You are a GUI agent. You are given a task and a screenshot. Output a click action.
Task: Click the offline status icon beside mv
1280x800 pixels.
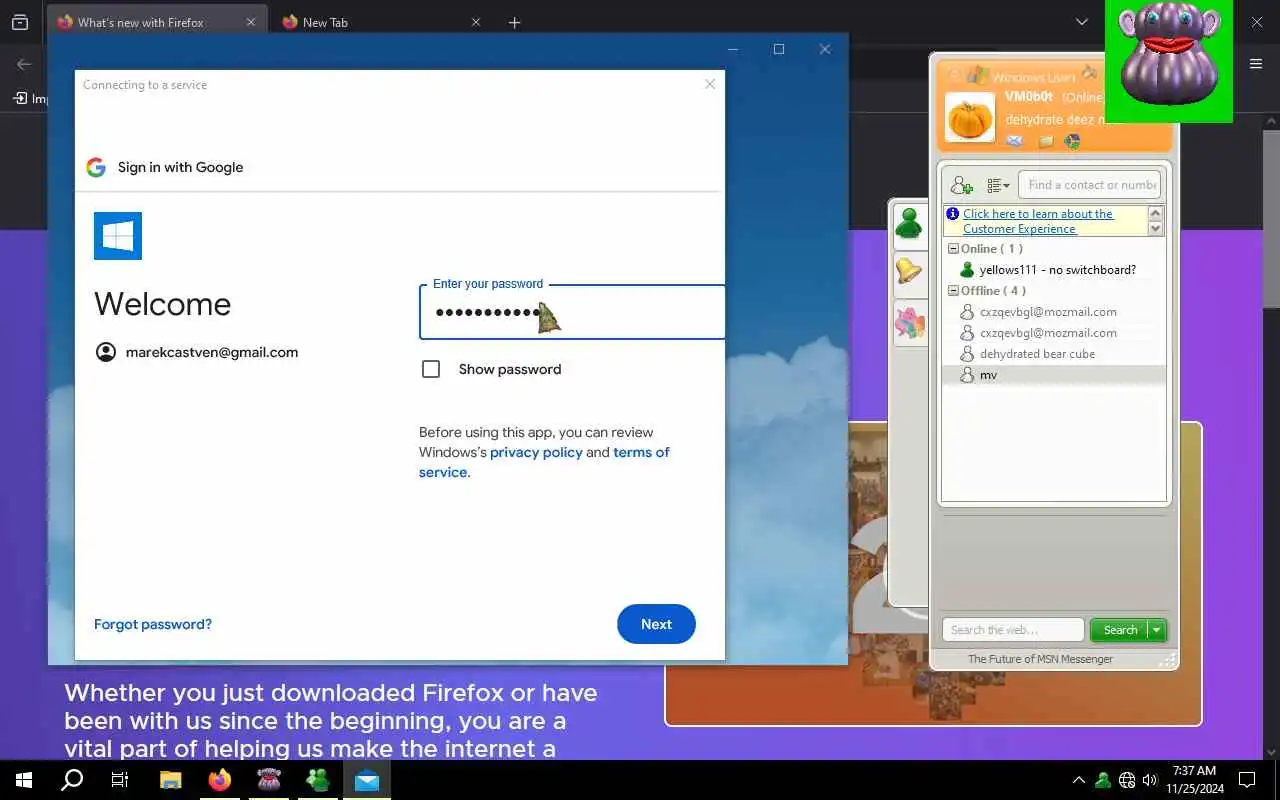967,375
